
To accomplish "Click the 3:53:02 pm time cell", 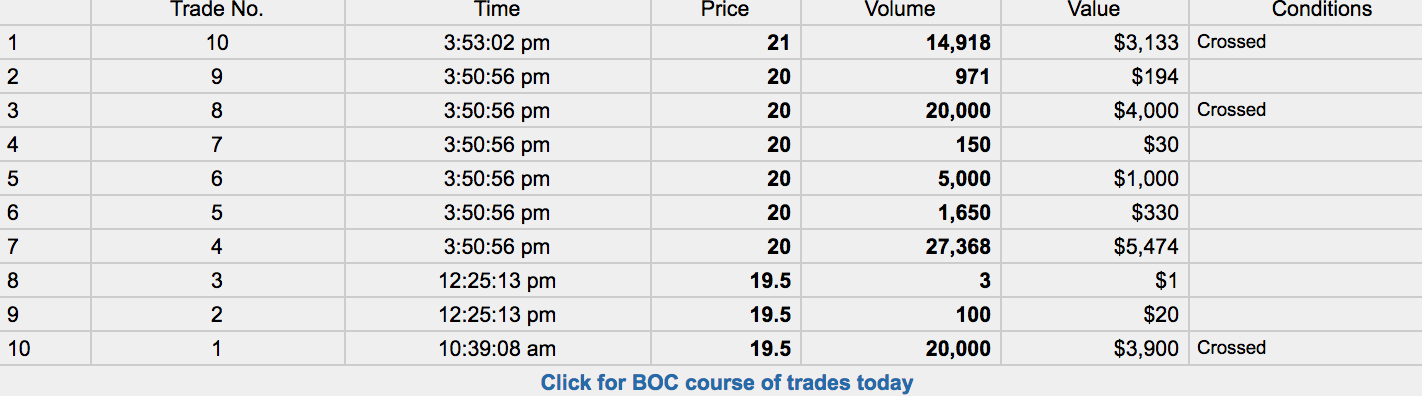I will [x=497, y=43].
